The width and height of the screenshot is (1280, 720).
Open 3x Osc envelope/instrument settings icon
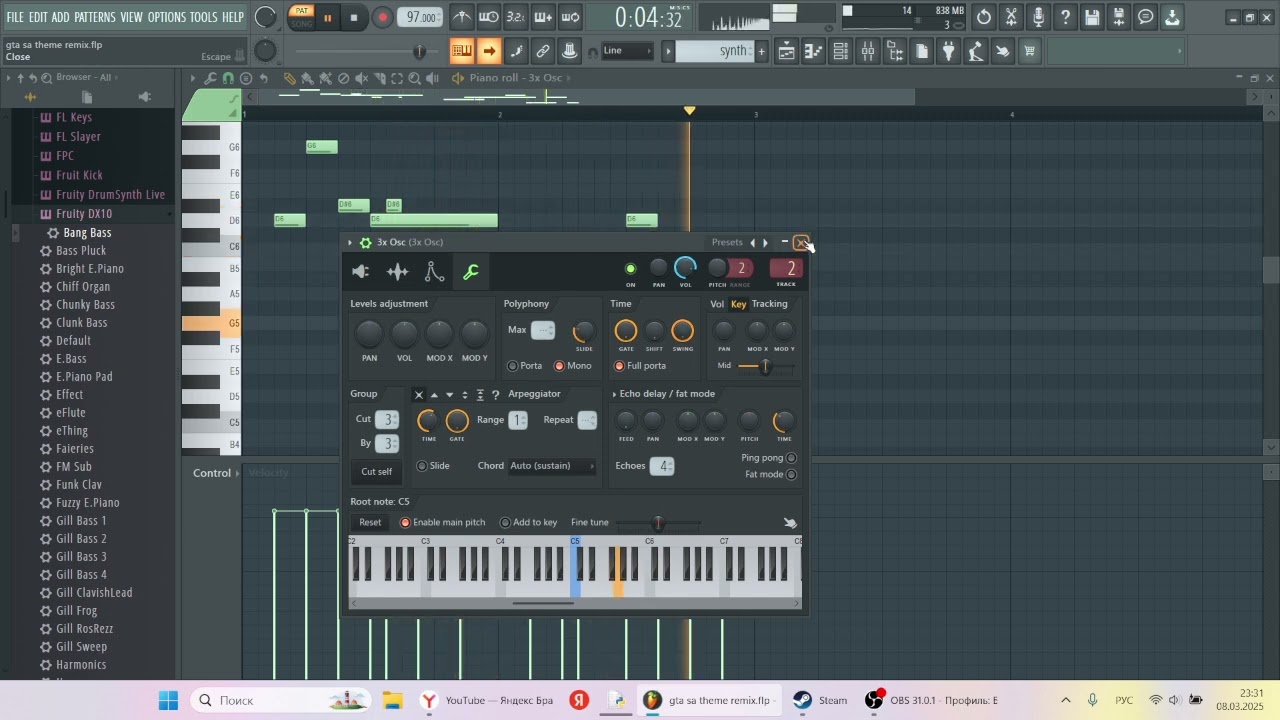(434, 271)
